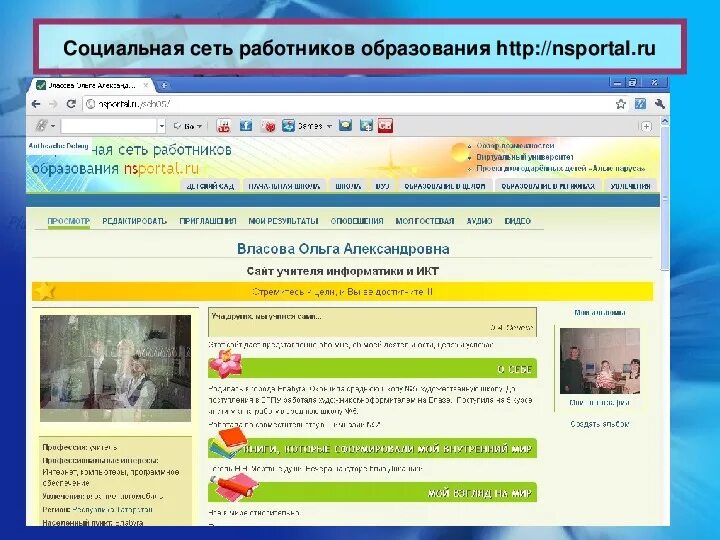720x540 pixels.
Task: Open the «Алые паруса» project link
Action: click(560, 169)
